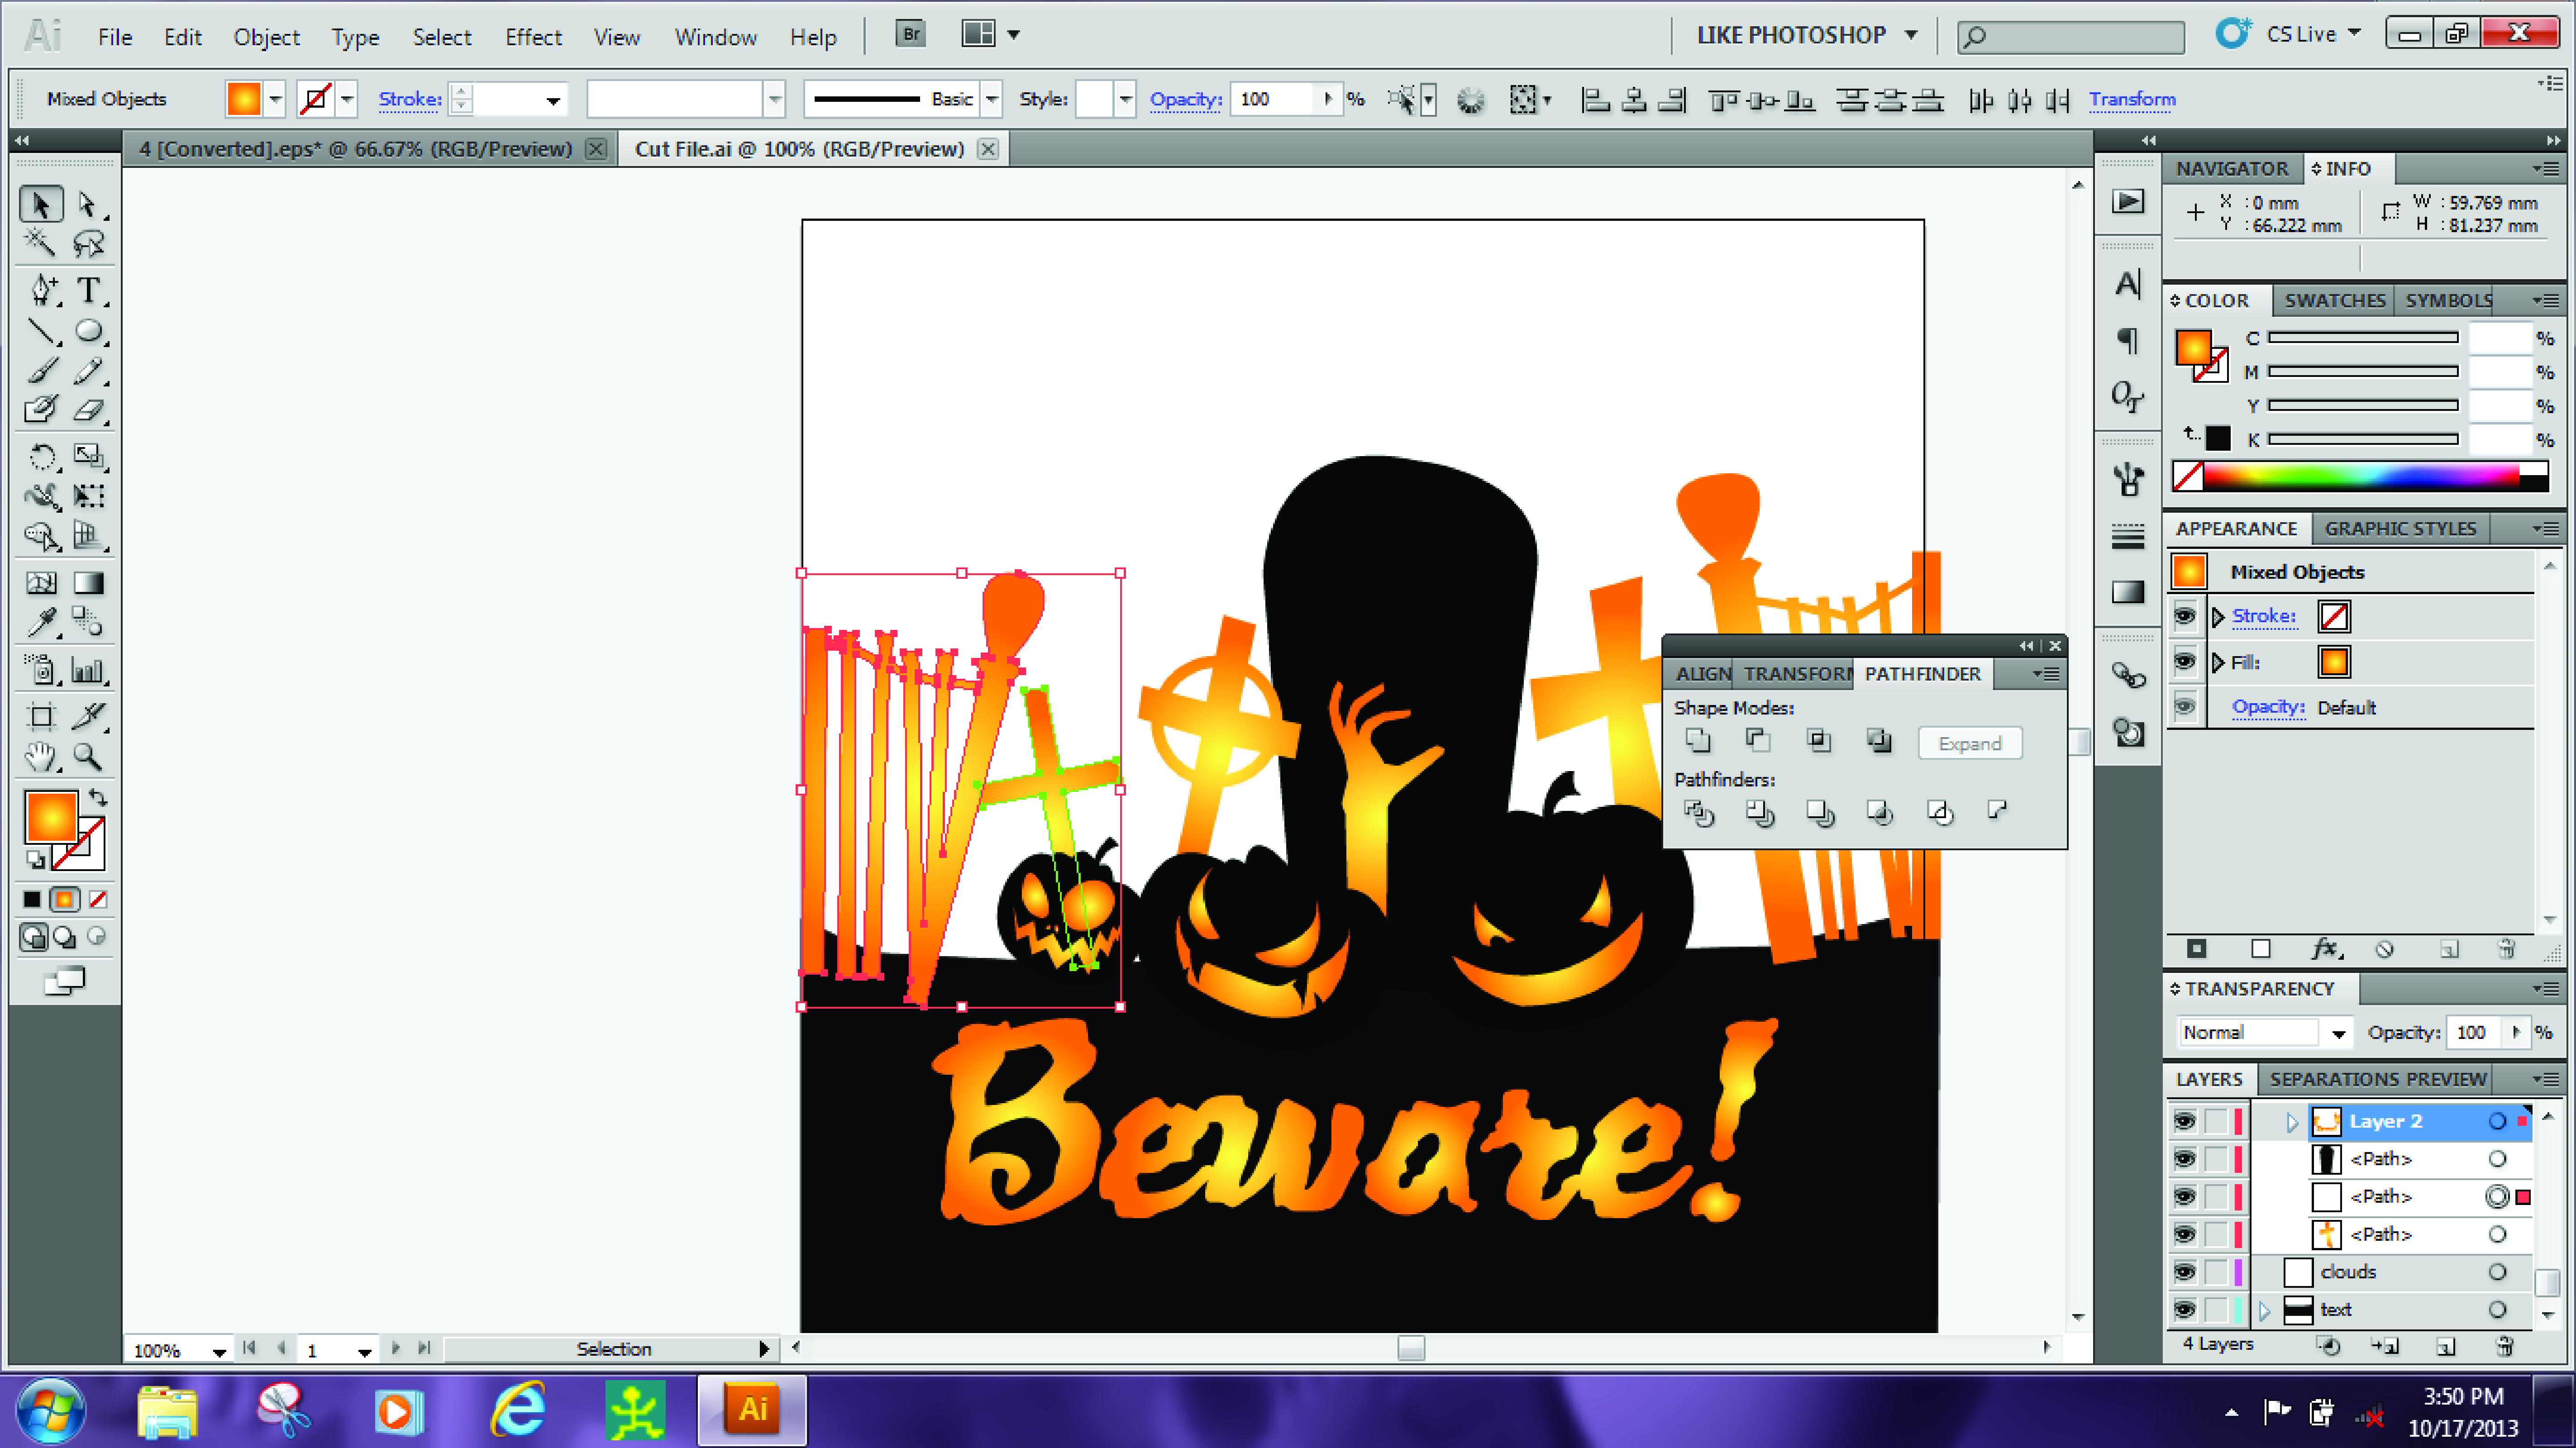Switch to 4 [Converted].eps document tab
The width and height of the screenshot is (2576, 1448).
[x=356, y=149]
